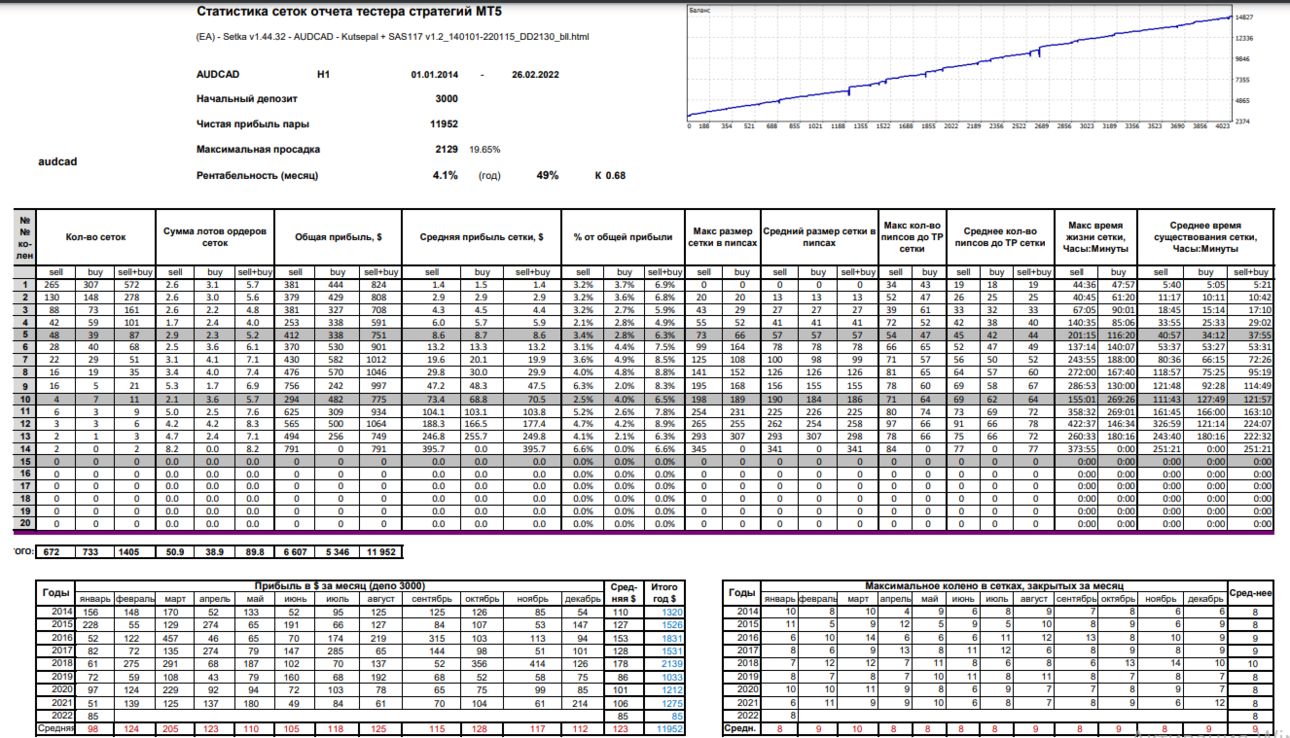This screenshot has height=738, width=1290.
Task: Click the "H1" timeframe value
Action: point(323,75)
